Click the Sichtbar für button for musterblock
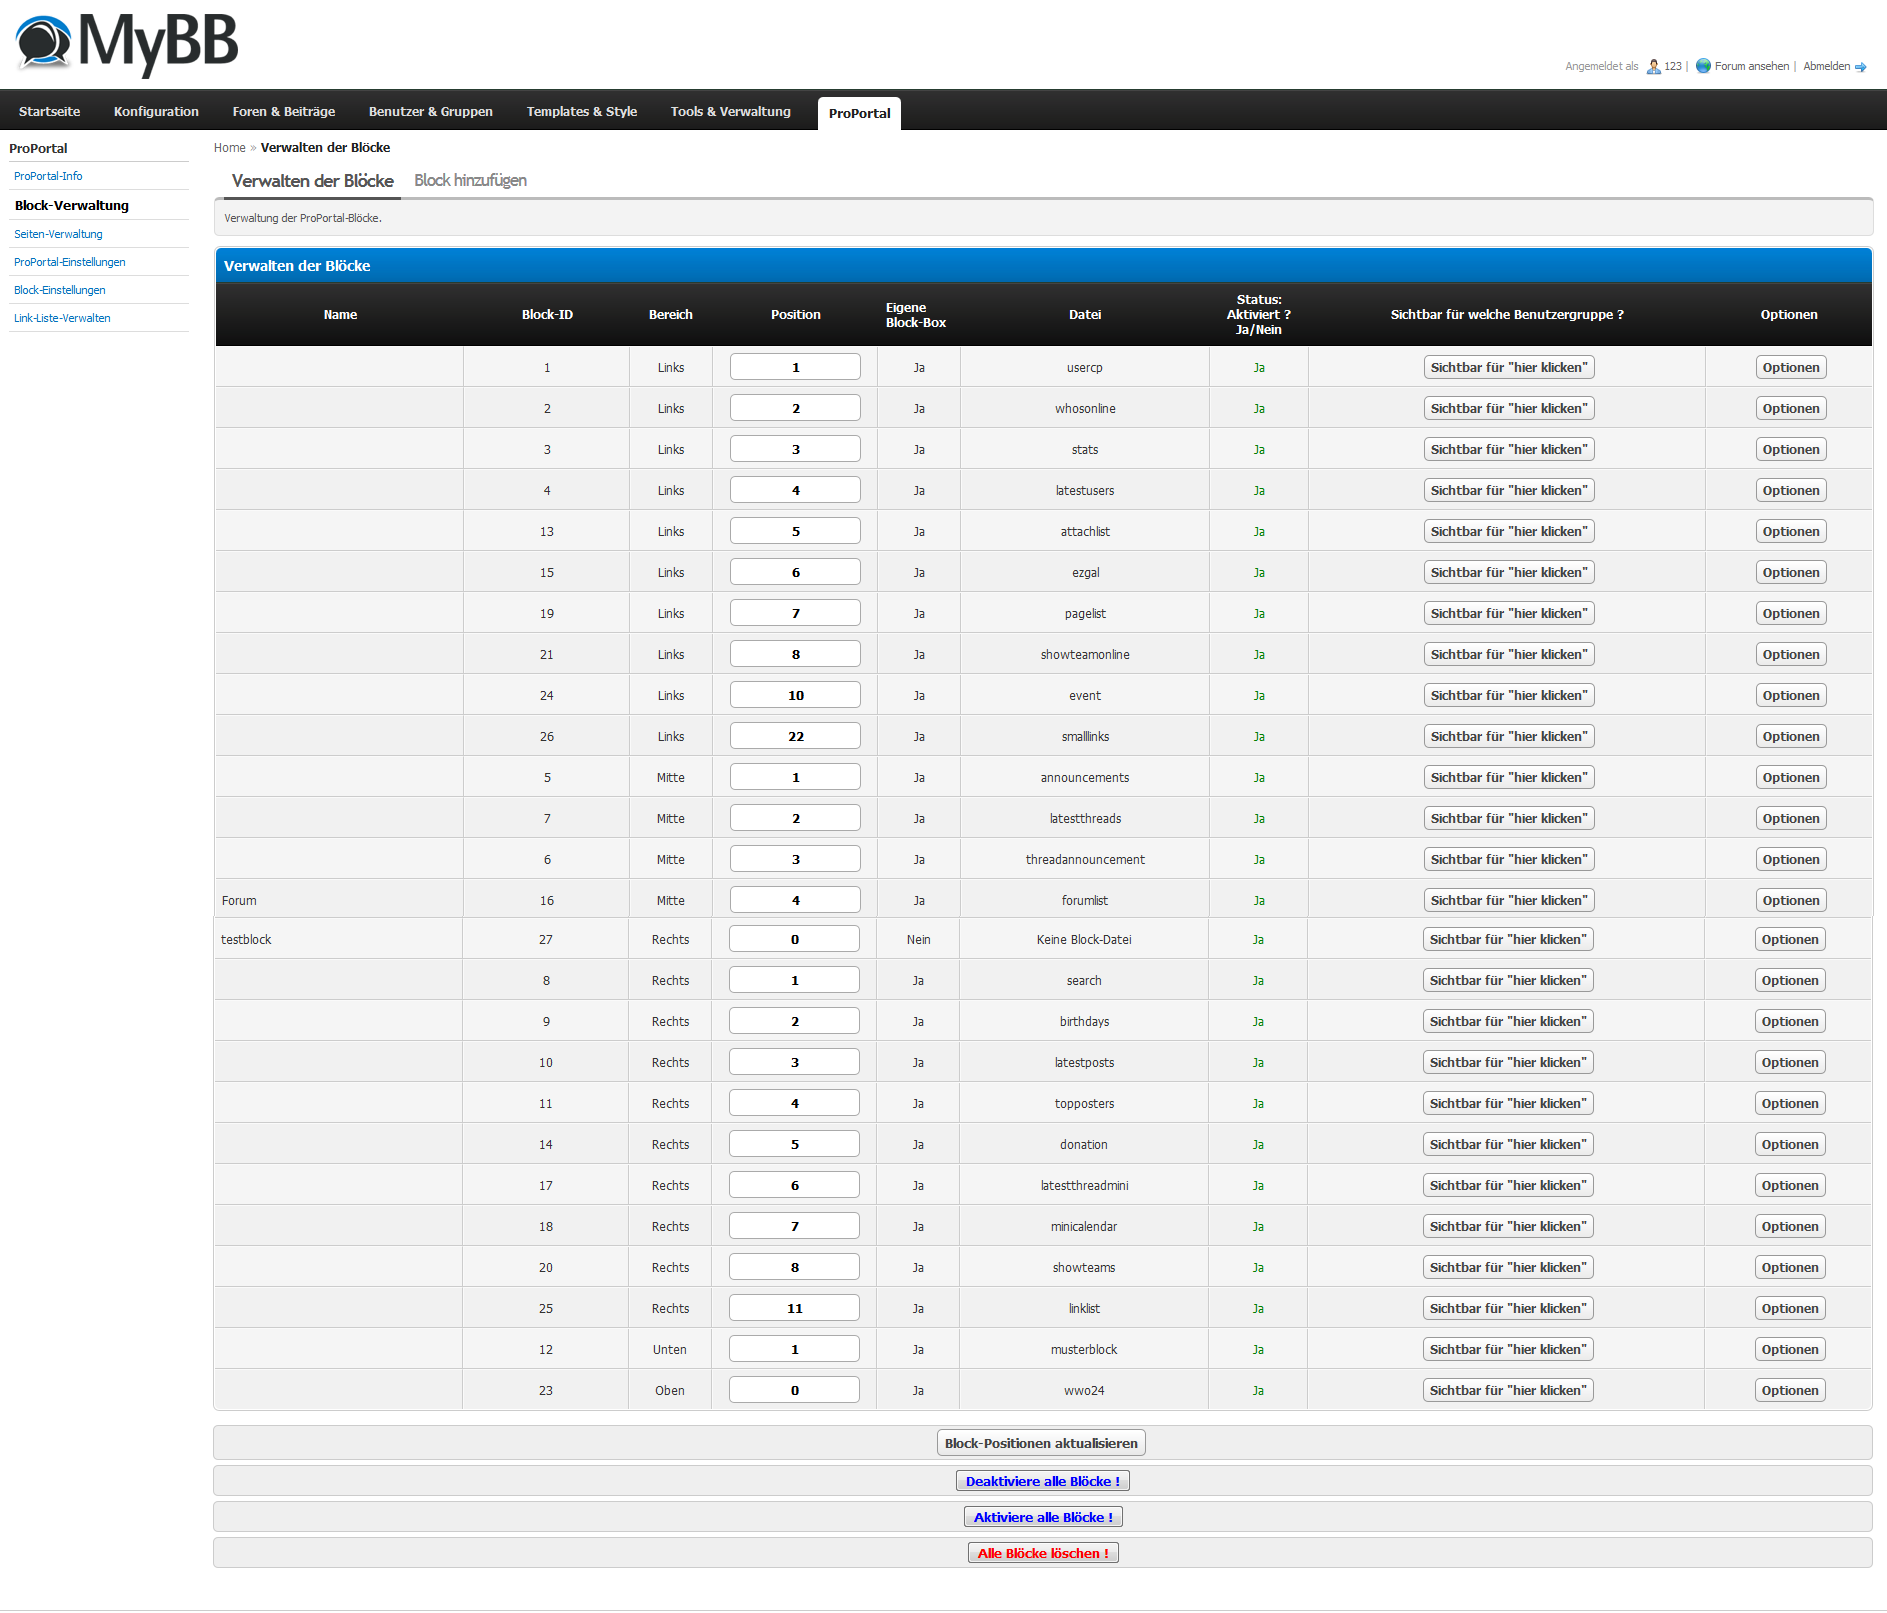Screen dimensions: 1887x1613 1508,1349
